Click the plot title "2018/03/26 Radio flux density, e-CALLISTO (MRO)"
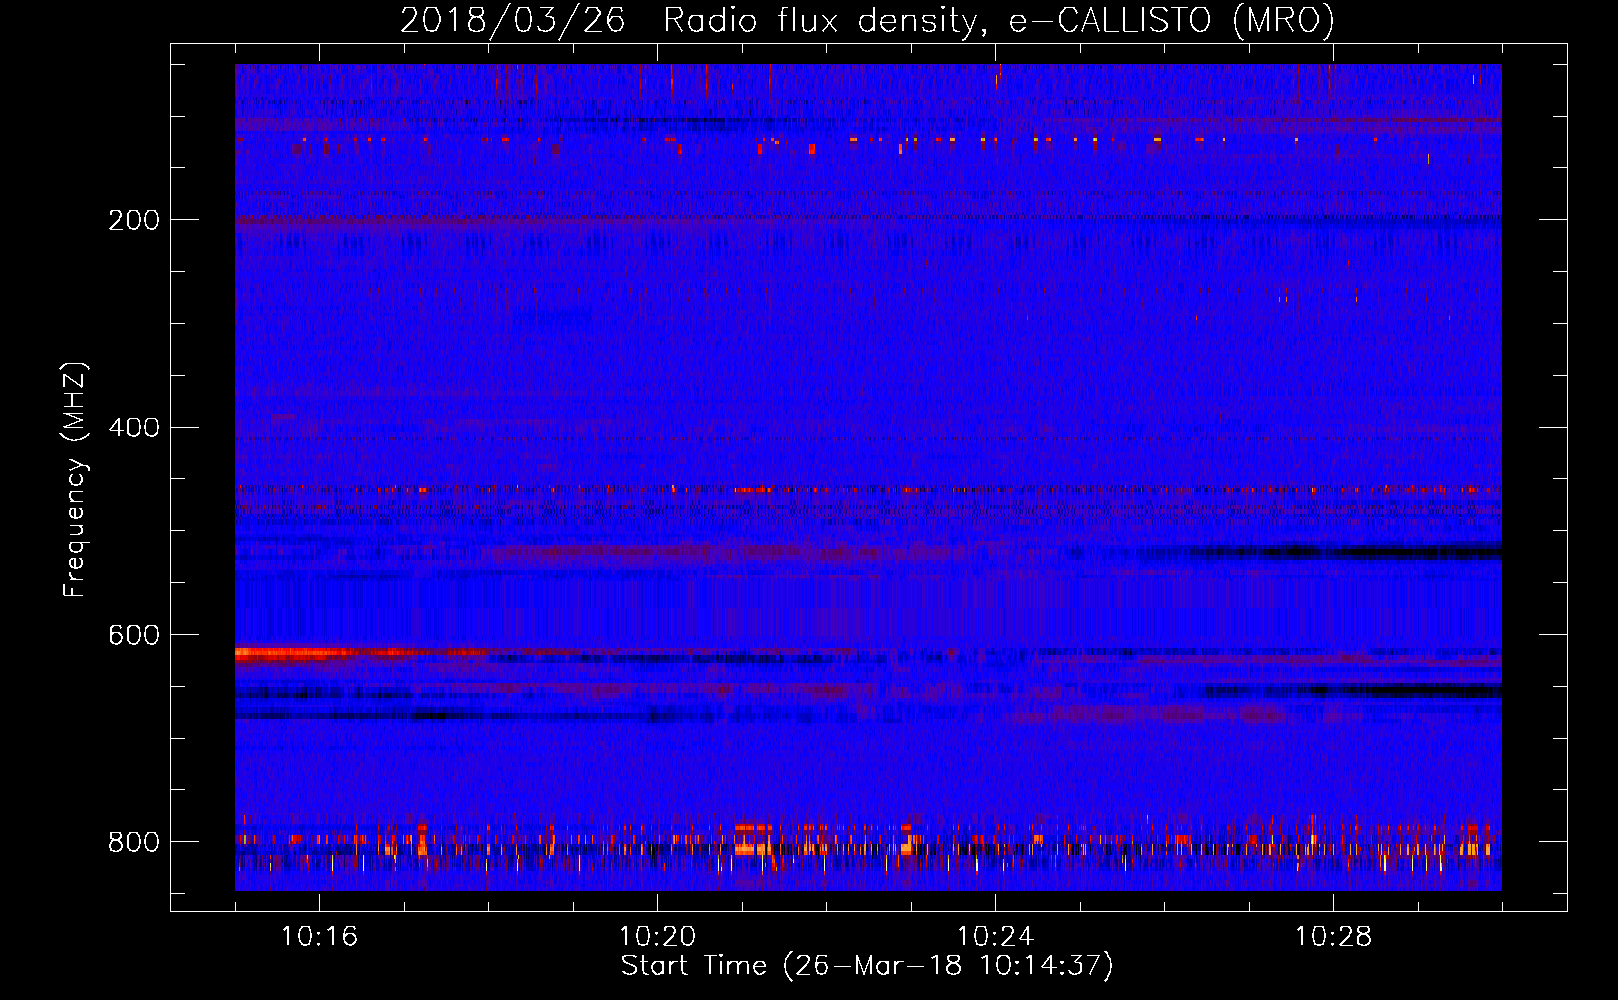This screenshot has width=1618, height=1000. click(867, 20)
